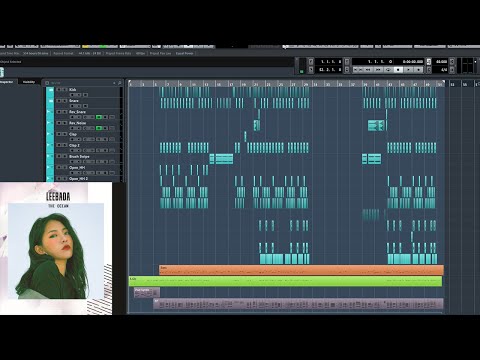
Task: Enable monitoring on the Kick track
Action: pyautogui.click(x=79, y=95)
